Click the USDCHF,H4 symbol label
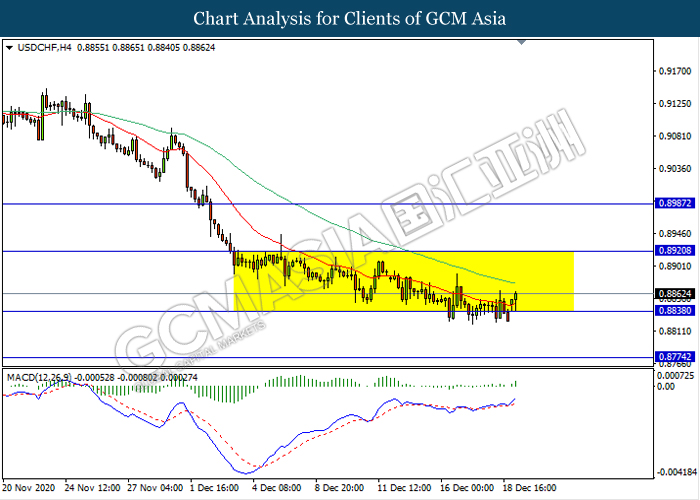The width and height of the screenshot is (700, 500). 44,48
